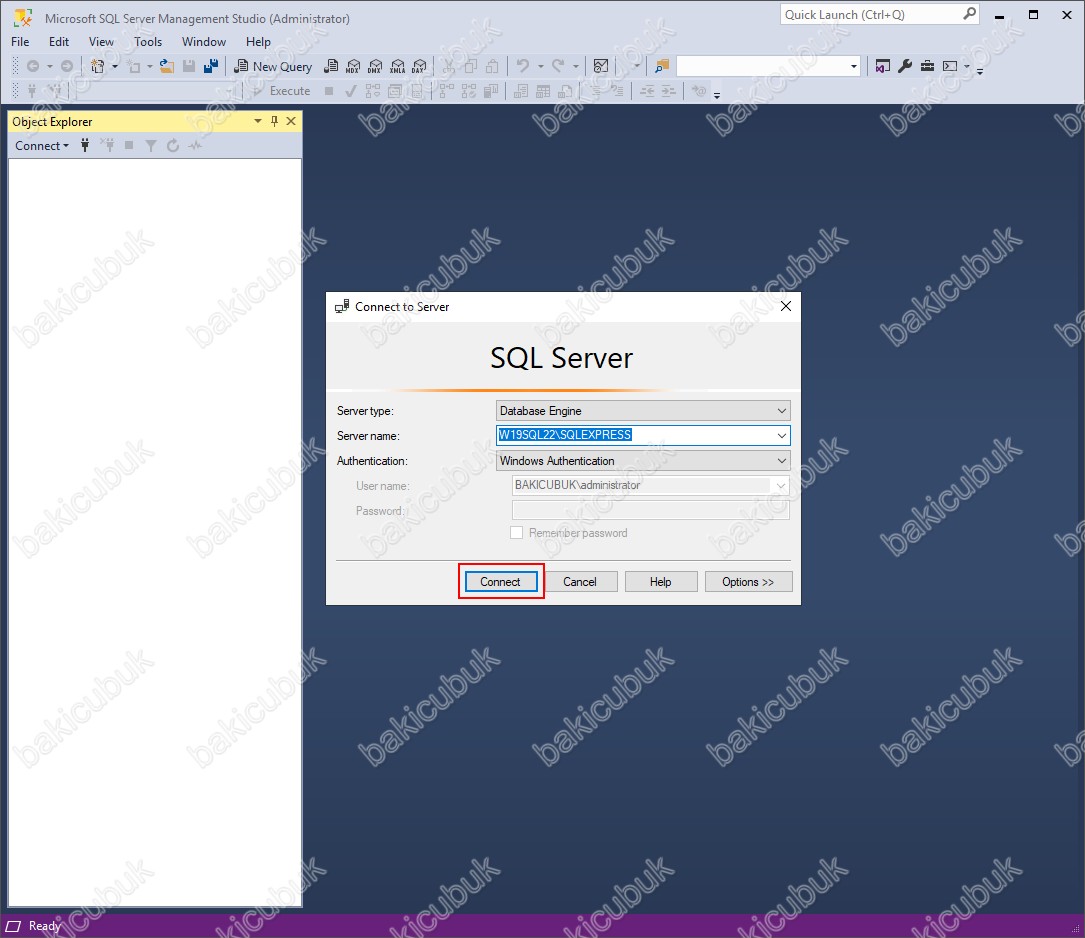Close the Connect to Server dialog

click(785, 306)
